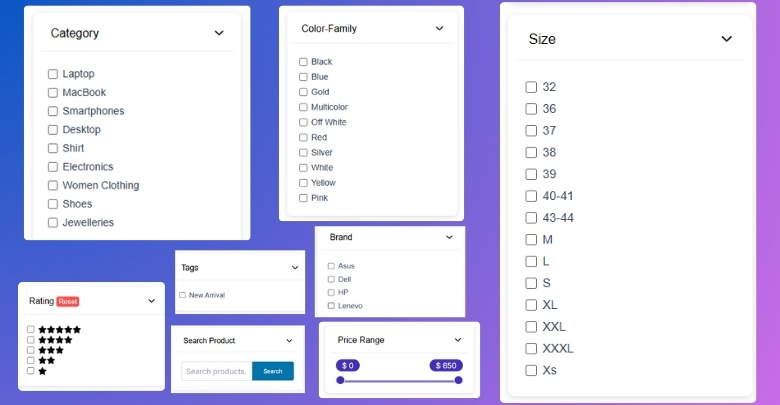
Task: Select the Women Clothing category checkbox
Action: [x=52, y=185]
